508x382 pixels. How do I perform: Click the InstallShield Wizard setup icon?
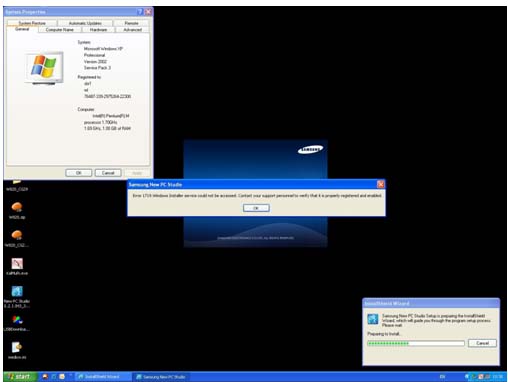(373, 319)
